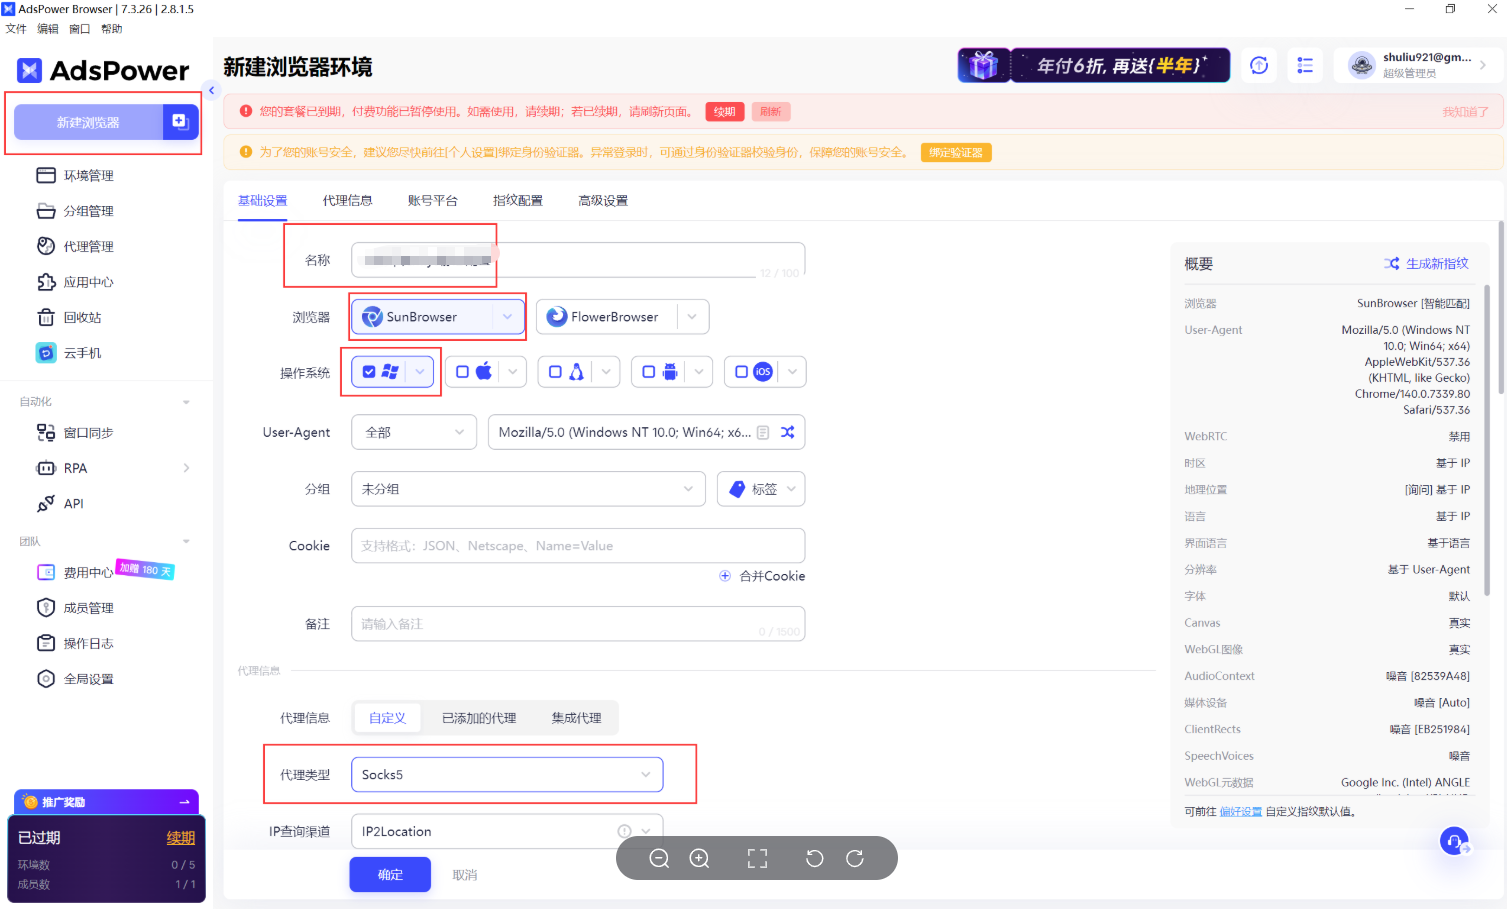The height and width of the screenshot is (909, 1507).
Task: Toggle fullscreen view icon in overlay toolbar
Action: 758,858
